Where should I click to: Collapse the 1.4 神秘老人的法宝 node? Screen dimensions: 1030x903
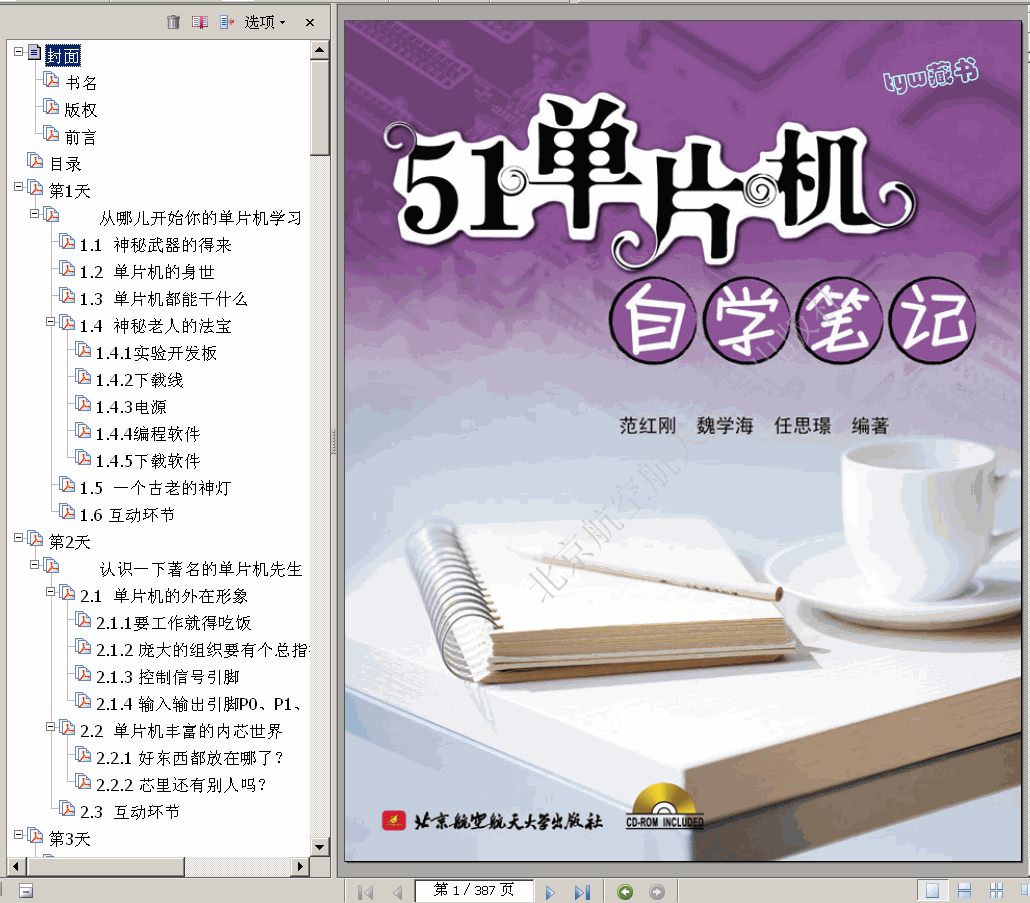pyautogui.click(x=51, y=322)
